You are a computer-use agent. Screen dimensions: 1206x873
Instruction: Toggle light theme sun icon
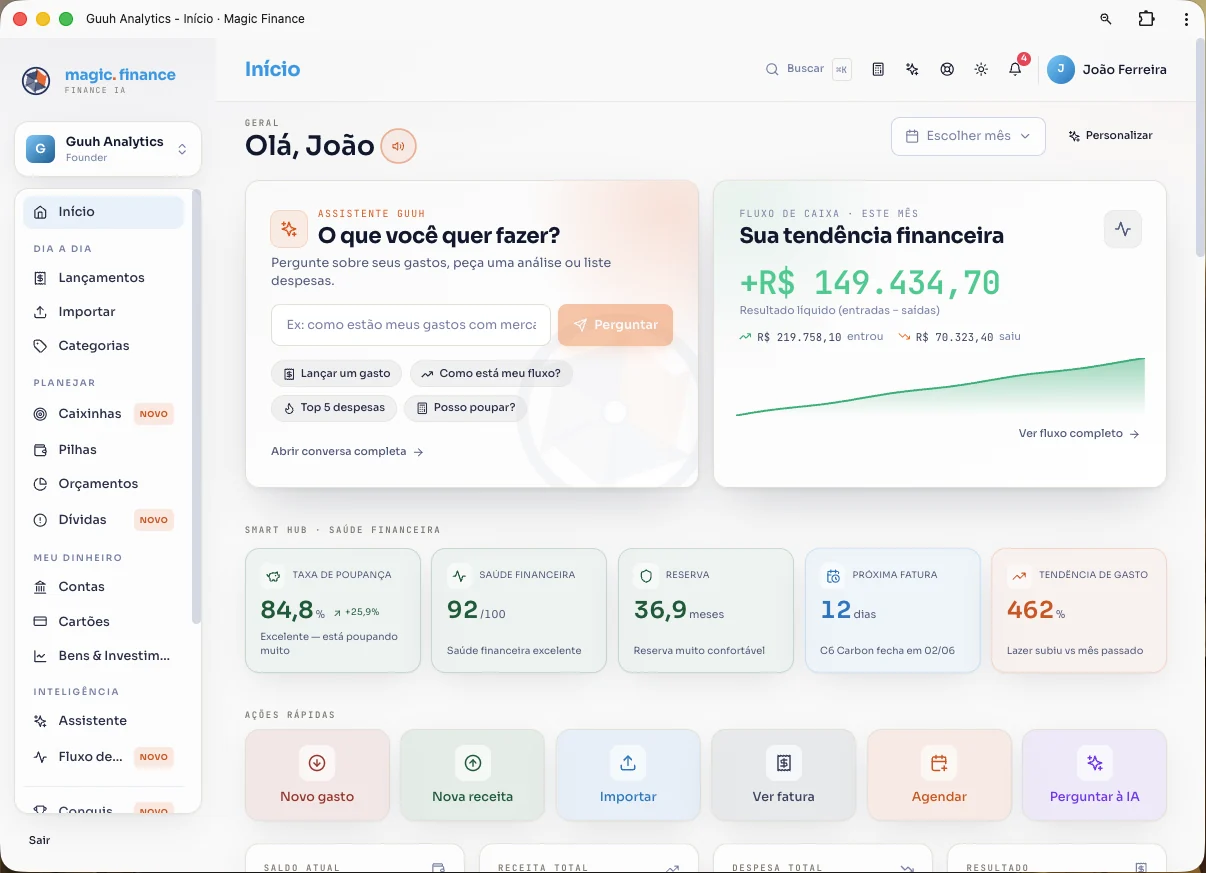tap(981, 69)
